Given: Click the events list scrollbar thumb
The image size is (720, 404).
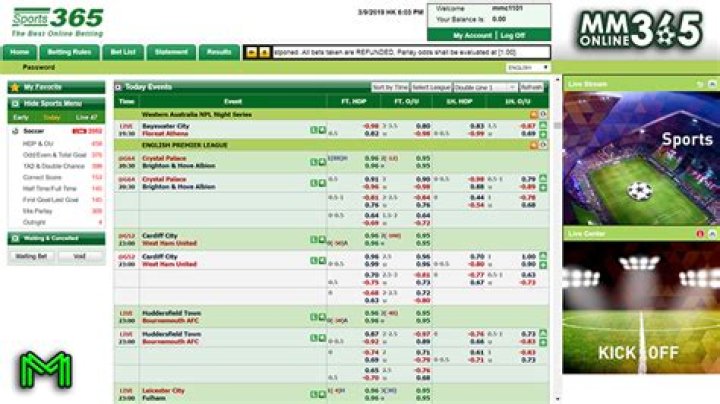Looking at the screenshot, I should (557, 125).
